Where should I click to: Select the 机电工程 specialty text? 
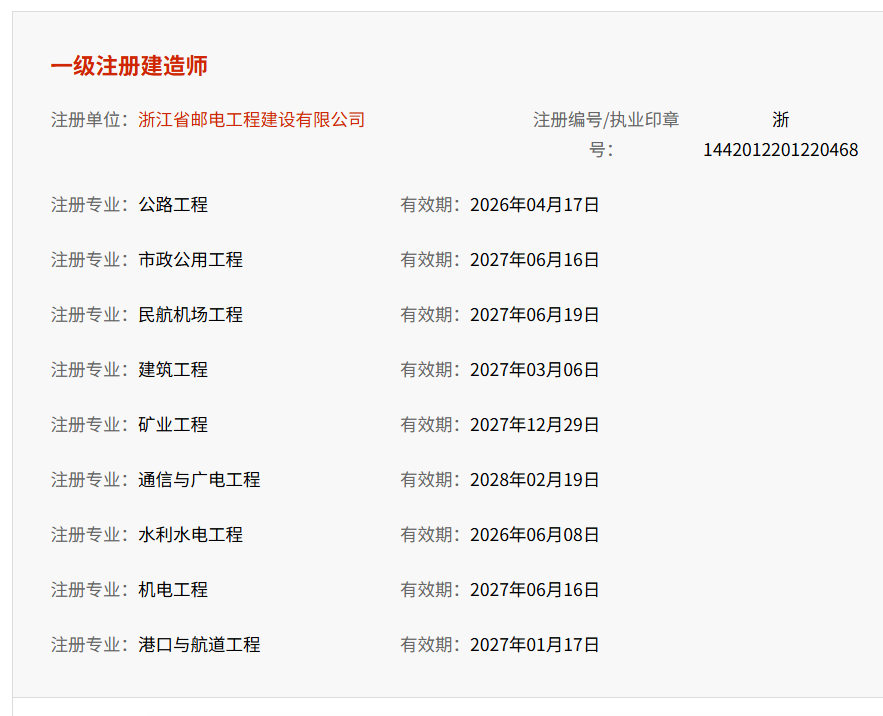click(x=173, y=590)
